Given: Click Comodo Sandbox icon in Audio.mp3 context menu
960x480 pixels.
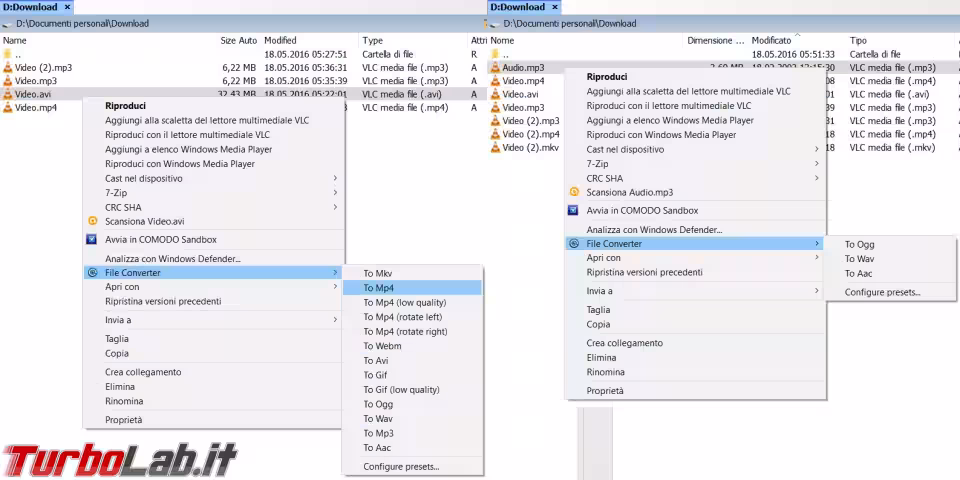Looking at the screenshot, I should pyautogui.click(x=574, y=210).
